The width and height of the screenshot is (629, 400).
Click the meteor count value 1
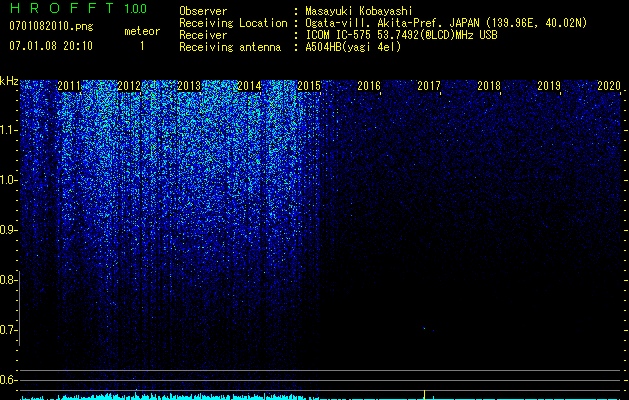click(x=142, y=46)
